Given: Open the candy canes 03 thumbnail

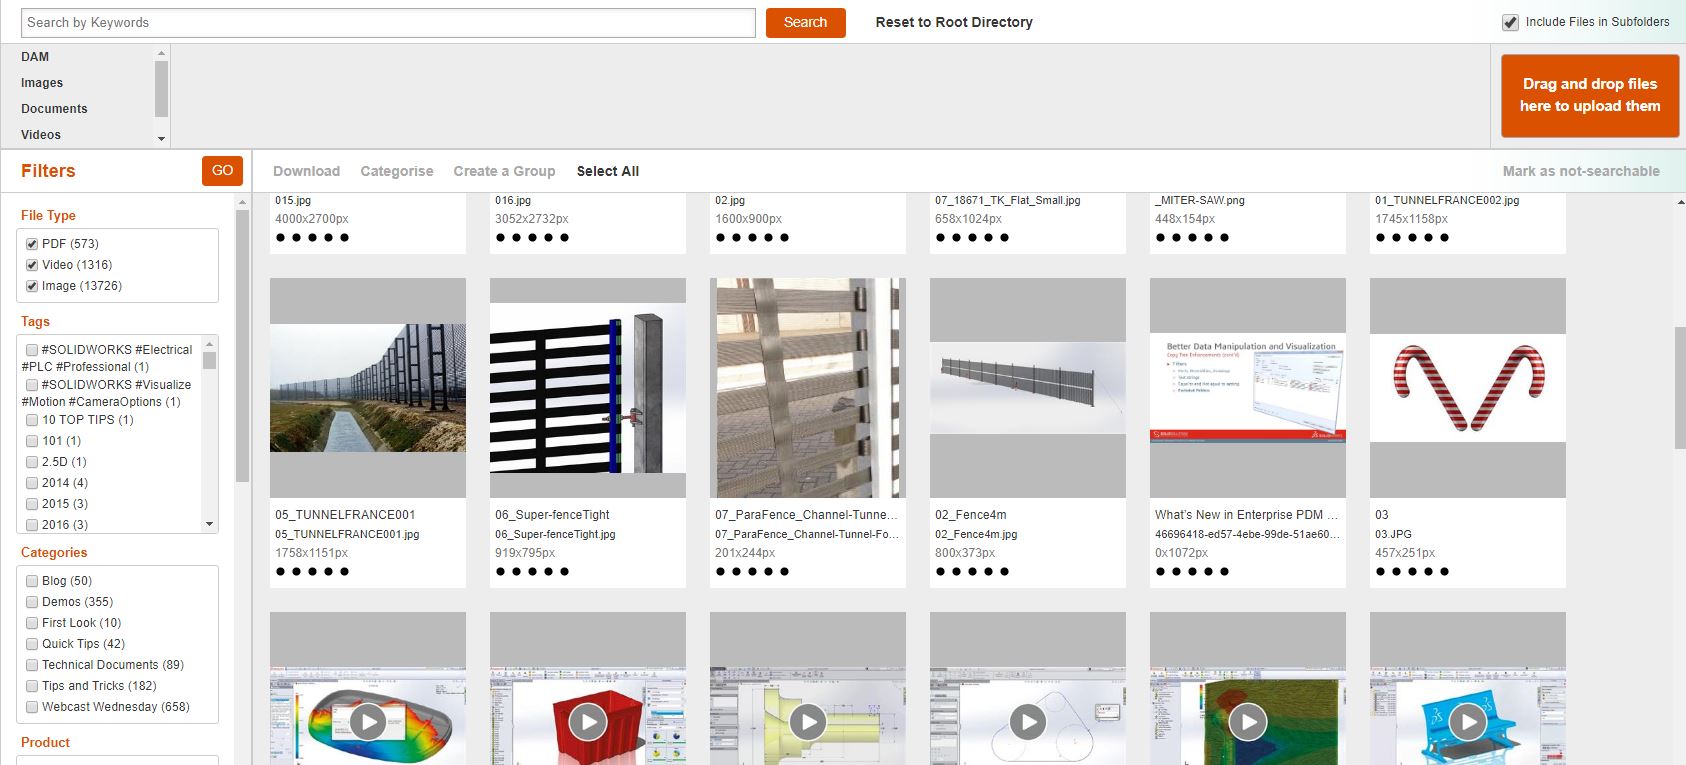Looking at the screenshot, I should click(x=1468, y=388).
